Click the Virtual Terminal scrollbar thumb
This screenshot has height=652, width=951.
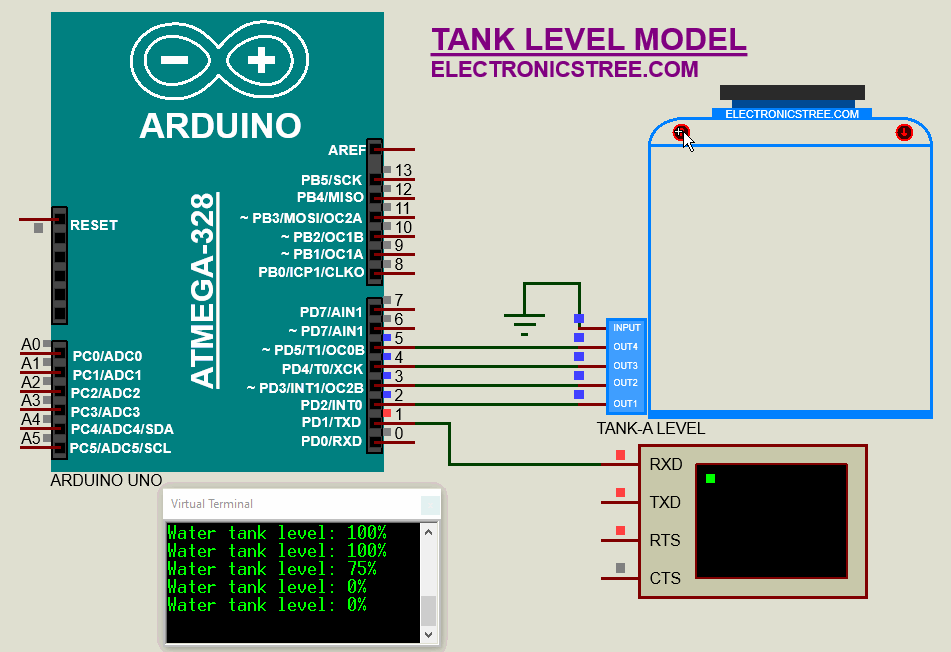pyautogui.click(x=428, y=611)
